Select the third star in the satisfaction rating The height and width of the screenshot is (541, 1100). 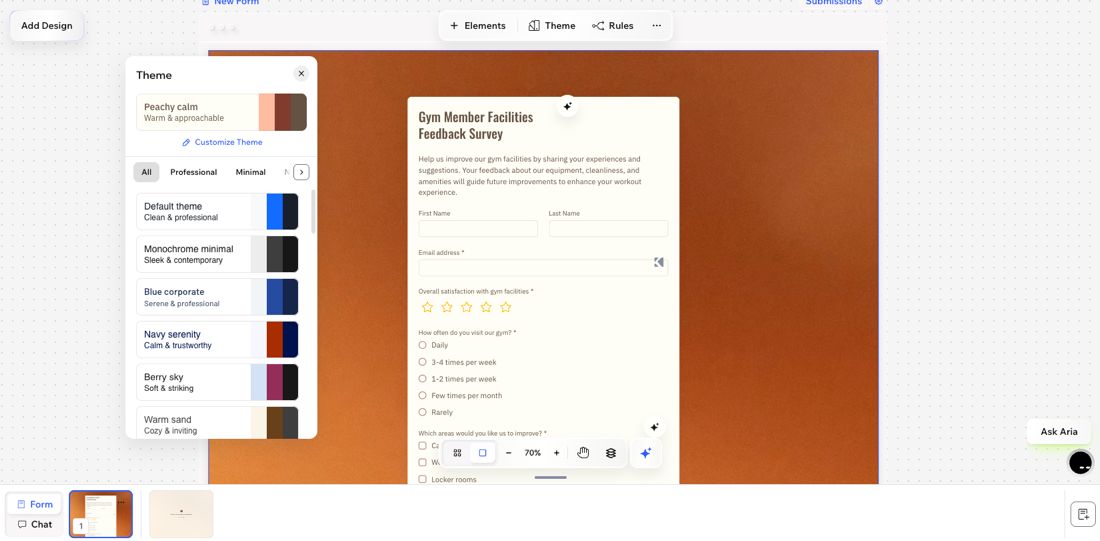[x=467, y=307]
